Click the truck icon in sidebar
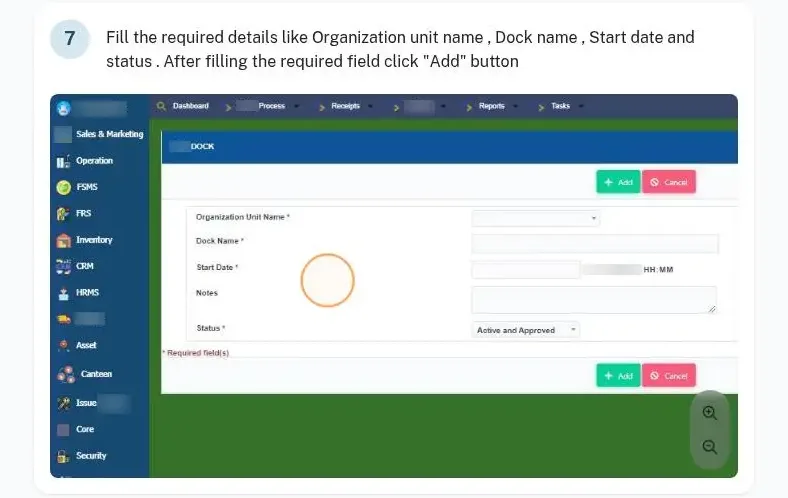This screenshot has width=788, height=498. pos(64,319)
